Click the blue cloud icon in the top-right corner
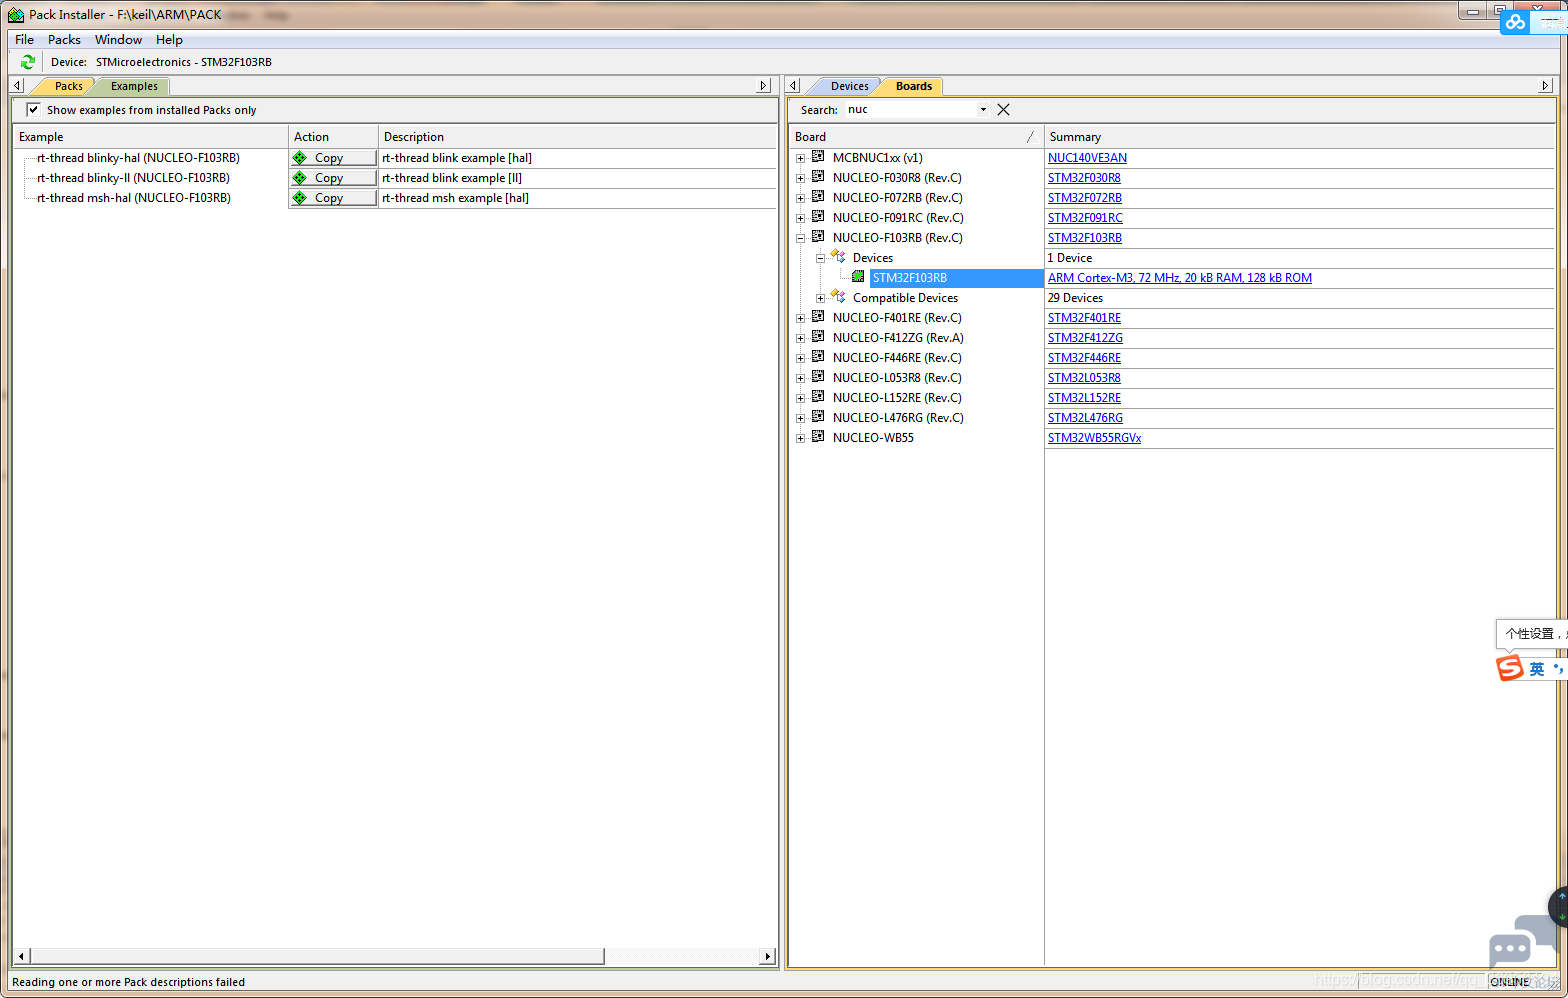 point(1515,21)
